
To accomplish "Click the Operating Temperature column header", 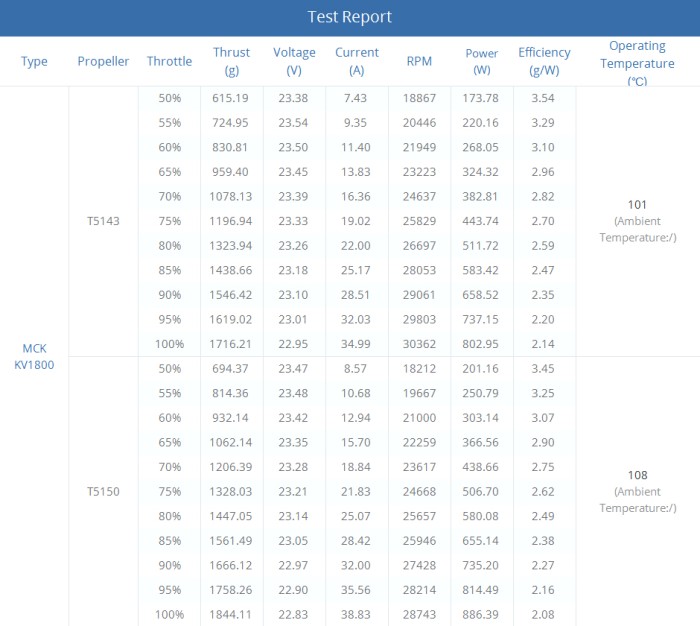I will [638, 63].
